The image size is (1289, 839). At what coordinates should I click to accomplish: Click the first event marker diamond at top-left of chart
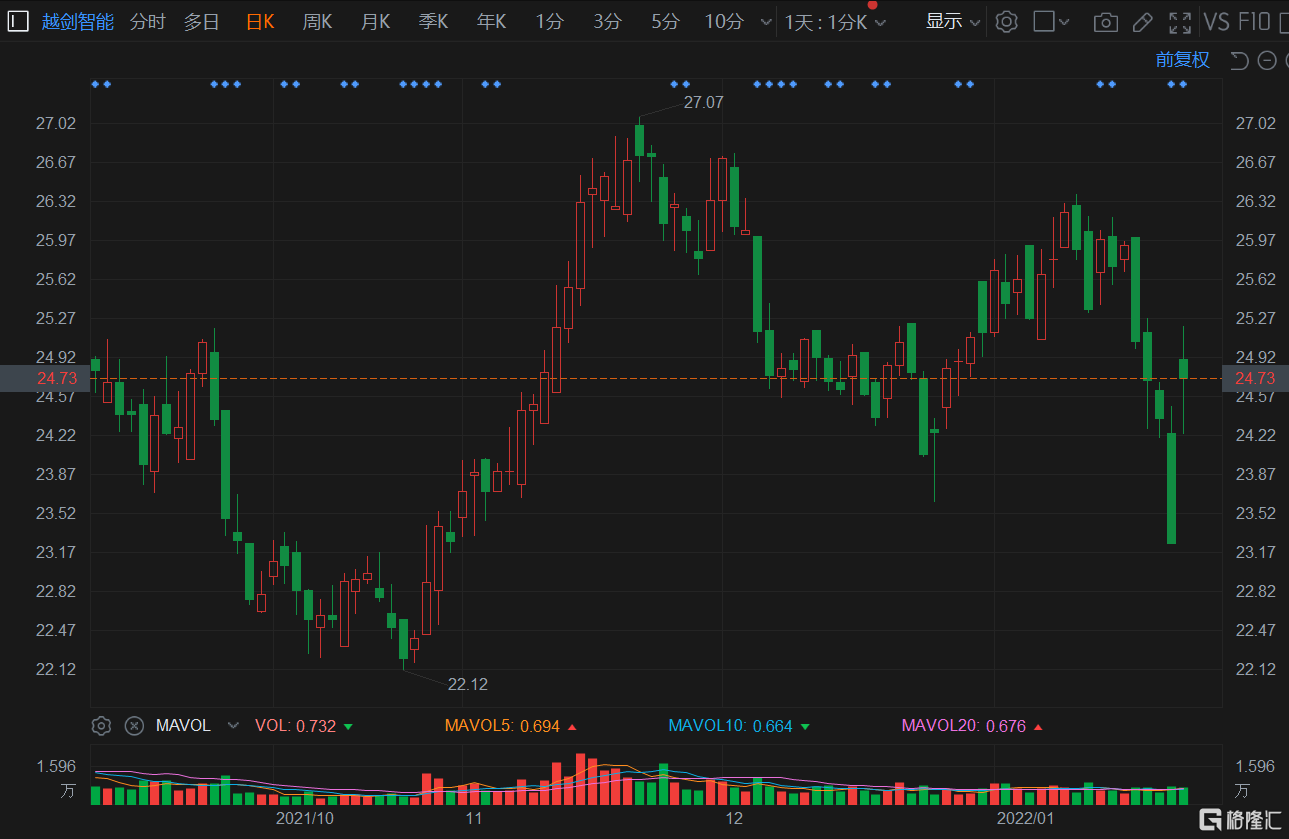coord(95,84)
